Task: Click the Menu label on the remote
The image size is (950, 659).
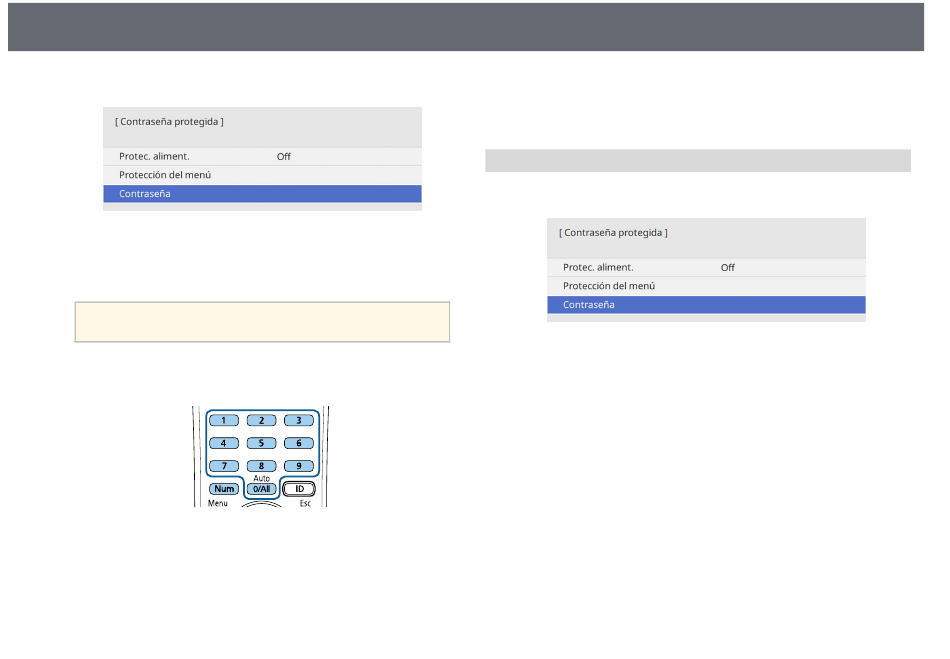Action: (x=218, y=503)
